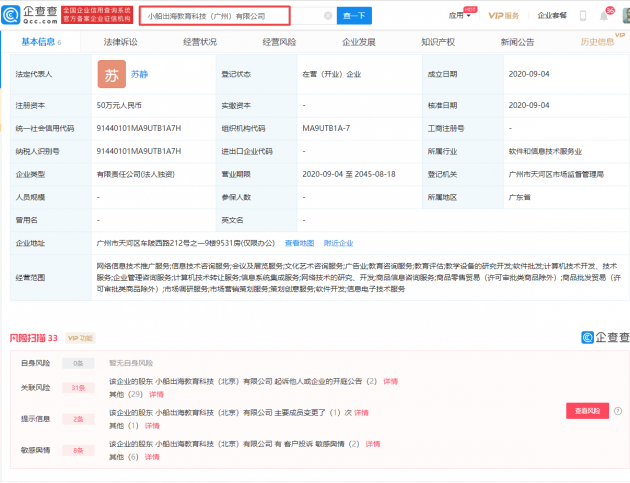
Task: Select the 广州市天河区市场监督管理局 text
Action: tap(556, 174)
